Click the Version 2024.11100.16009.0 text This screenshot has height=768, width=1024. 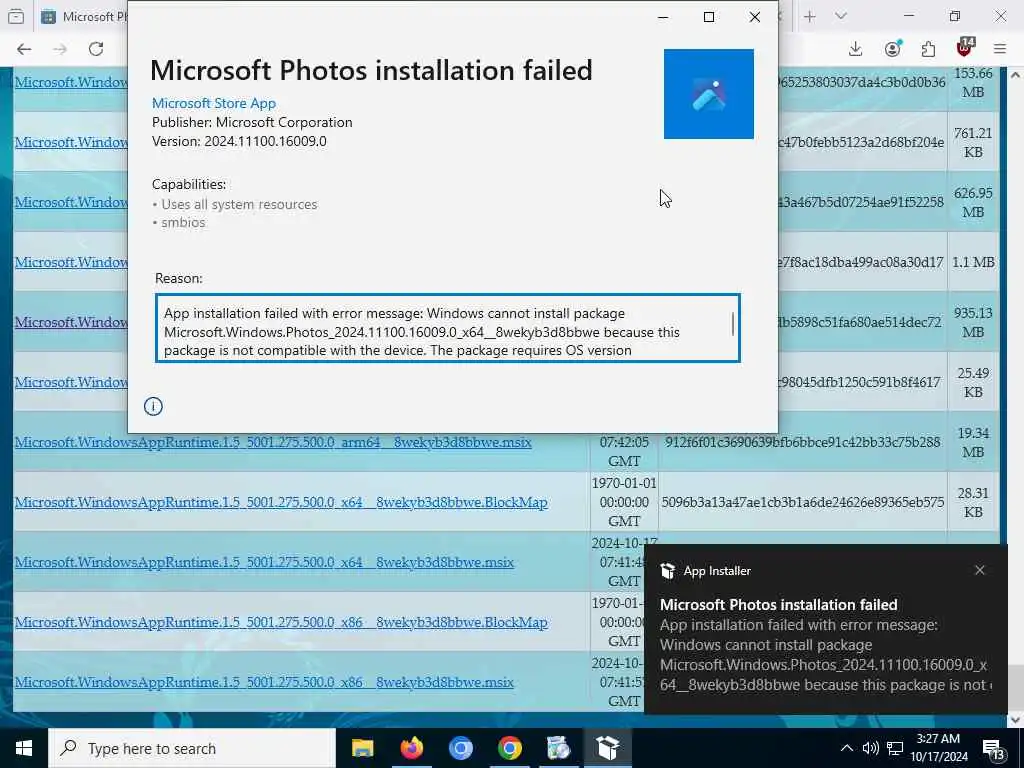pyautogui.click(x=239, y=141)
